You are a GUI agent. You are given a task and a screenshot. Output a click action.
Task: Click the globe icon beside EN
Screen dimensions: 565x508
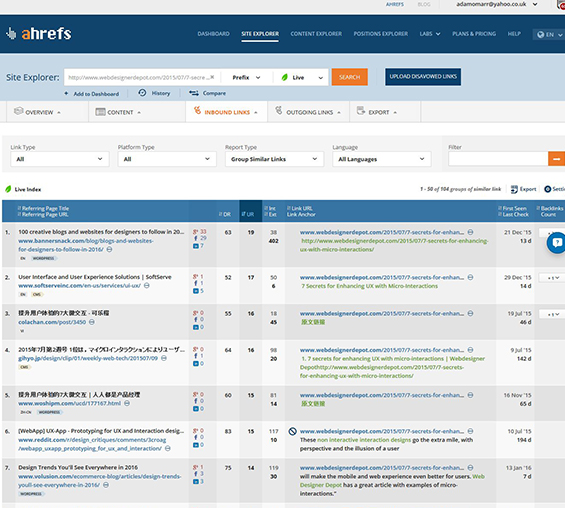pyautogui.click(x=540, y=35)
